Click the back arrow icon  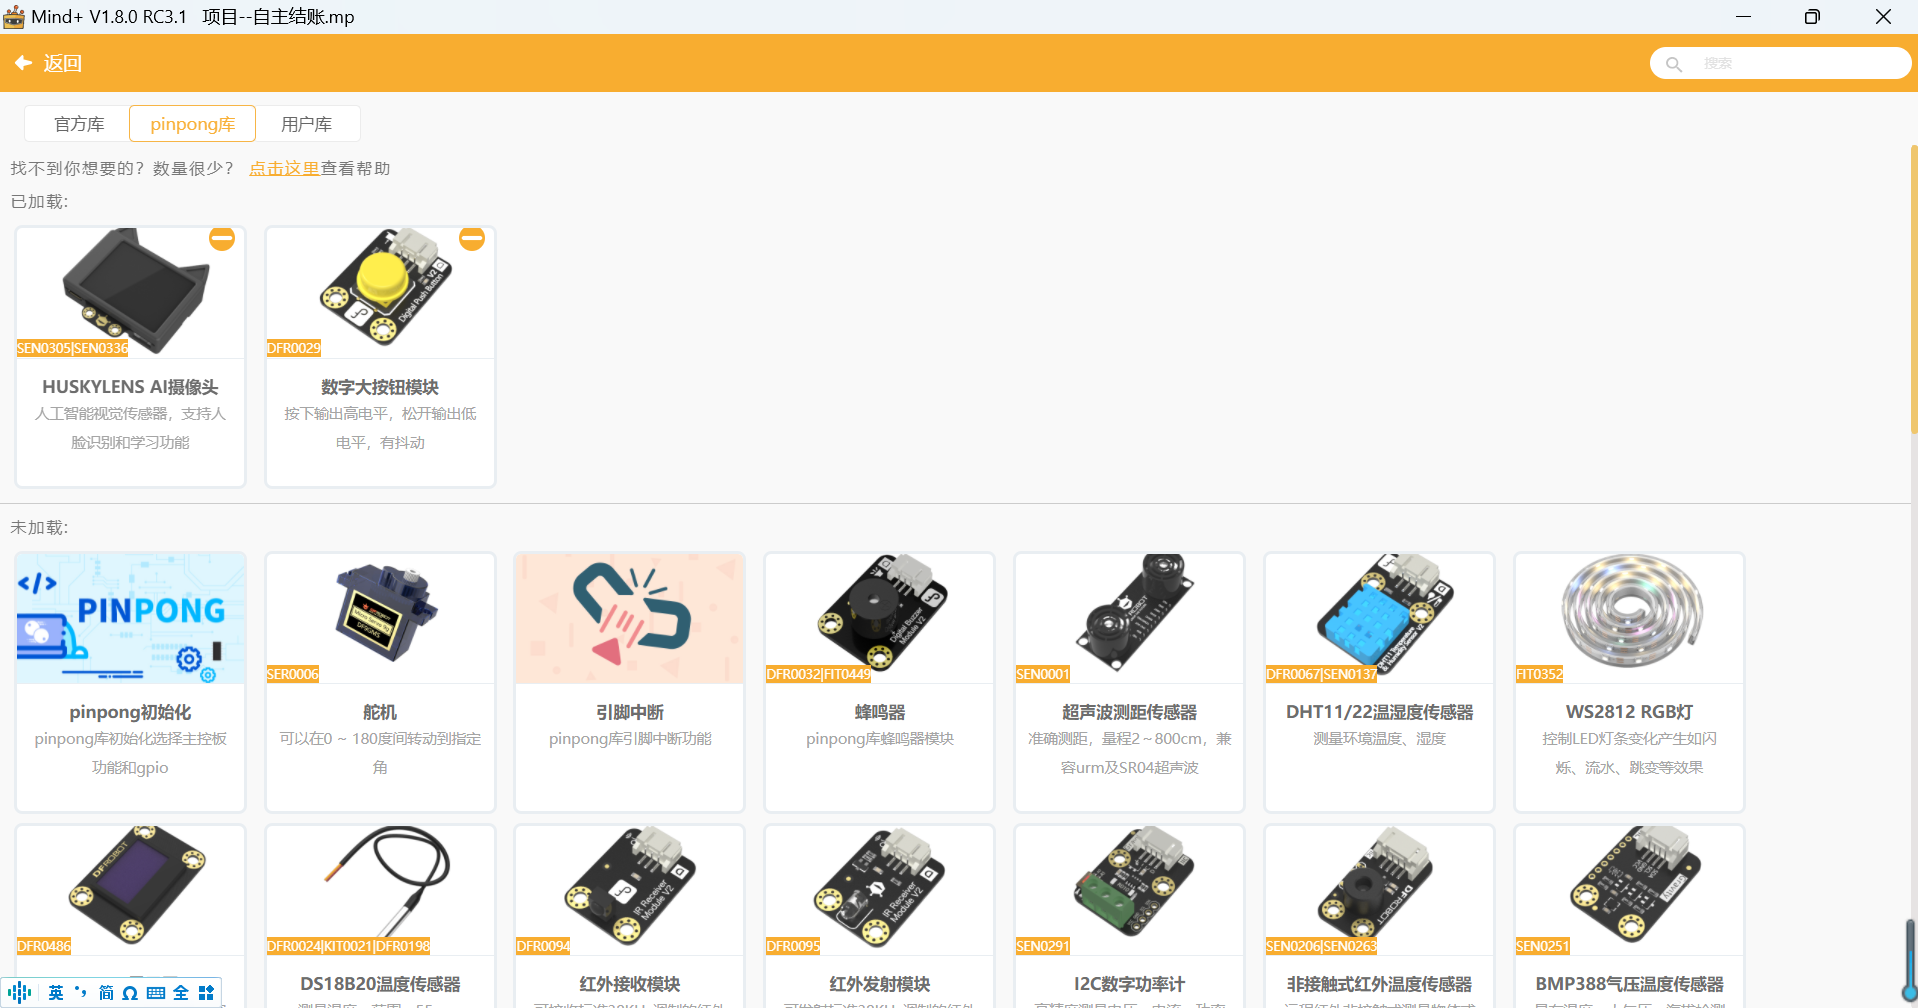click(x=23, y=63)
